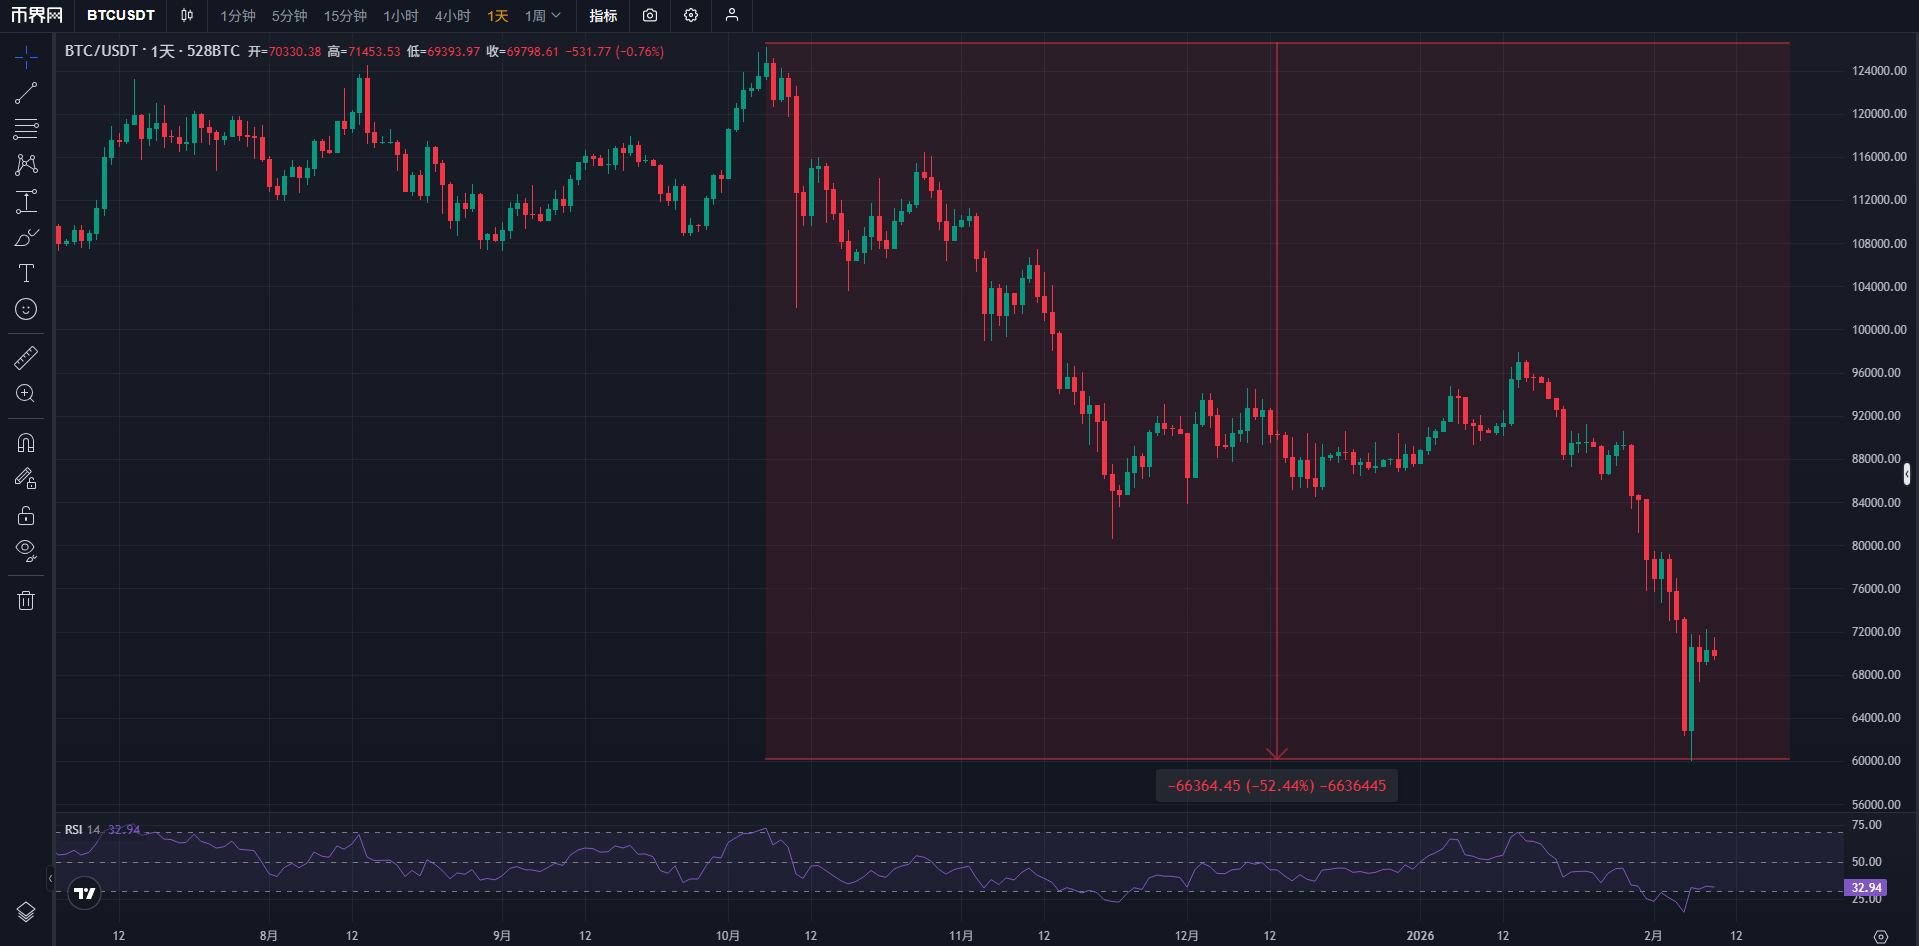Click the 124000.00 price axis label
The image size is (1919, 946).
pos(1879,71)
